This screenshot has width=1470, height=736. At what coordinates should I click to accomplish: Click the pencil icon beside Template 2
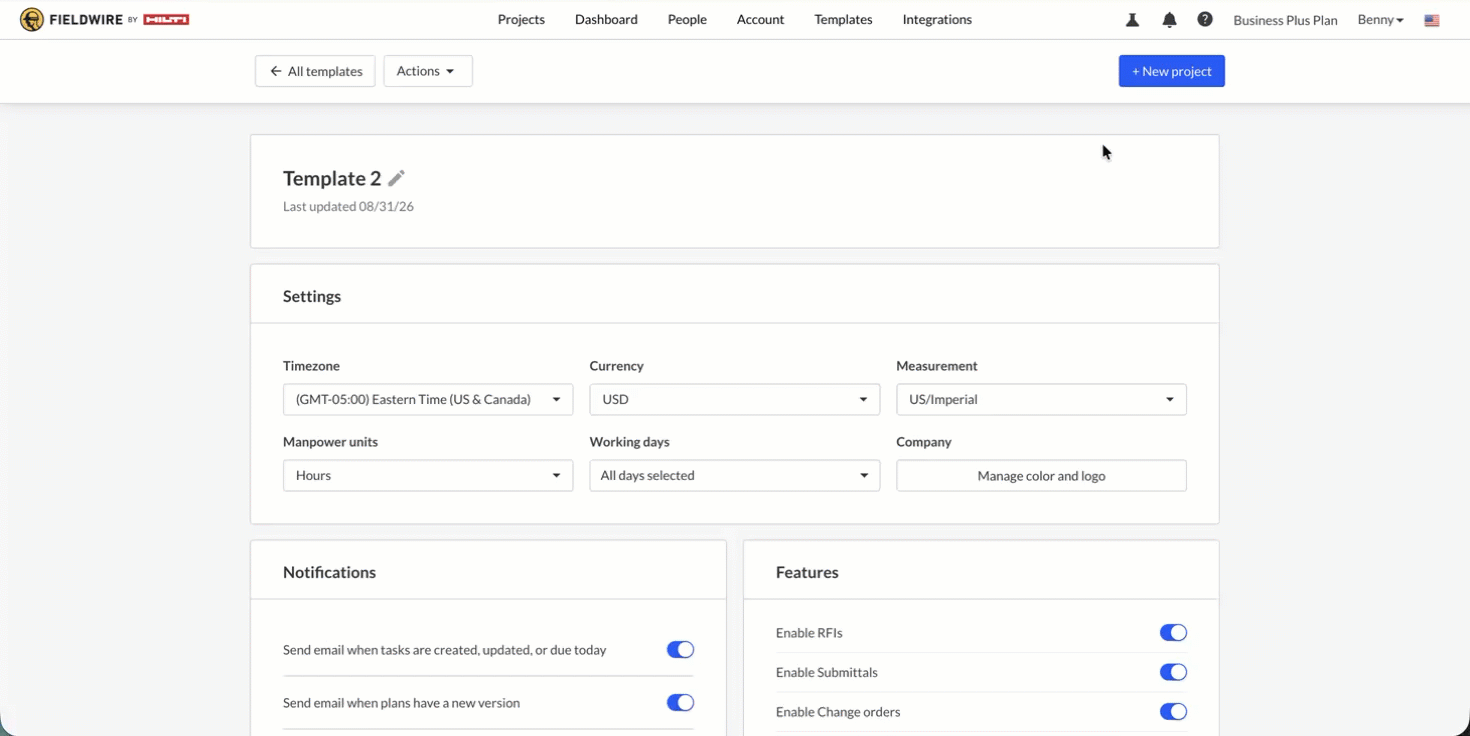point(397,178)
